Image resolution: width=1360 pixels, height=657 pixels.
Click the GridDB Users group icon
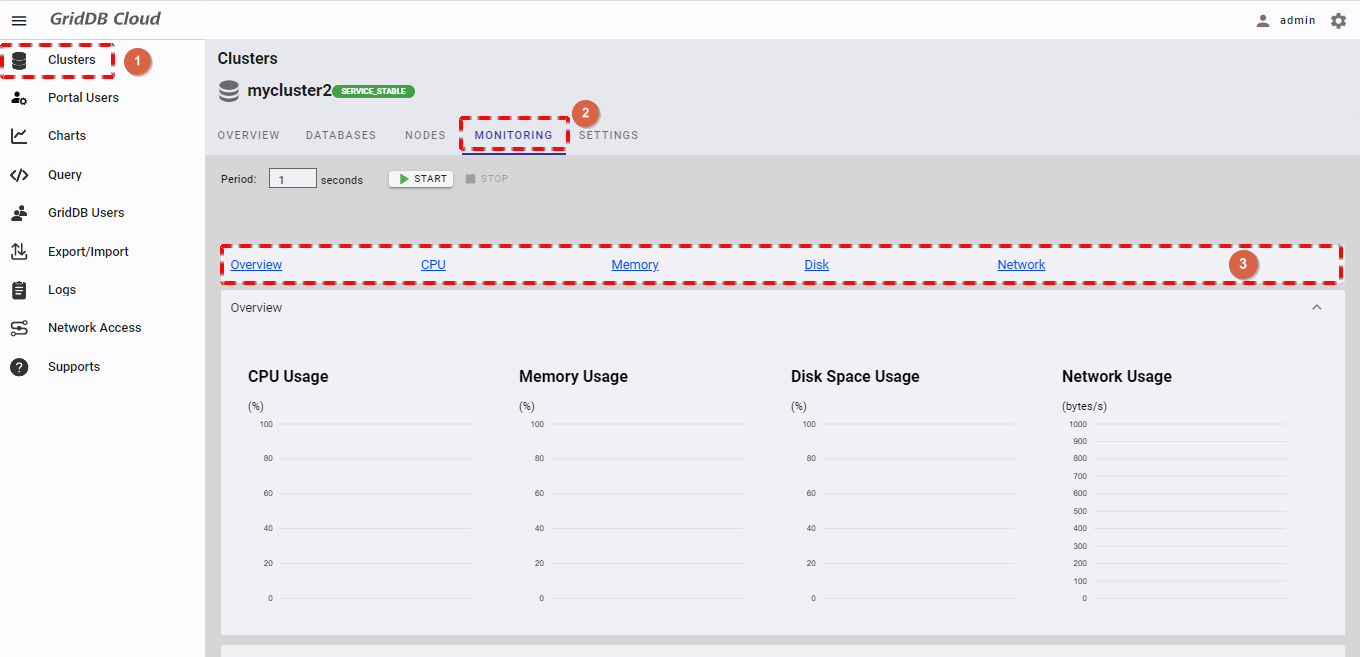point(19,213)
